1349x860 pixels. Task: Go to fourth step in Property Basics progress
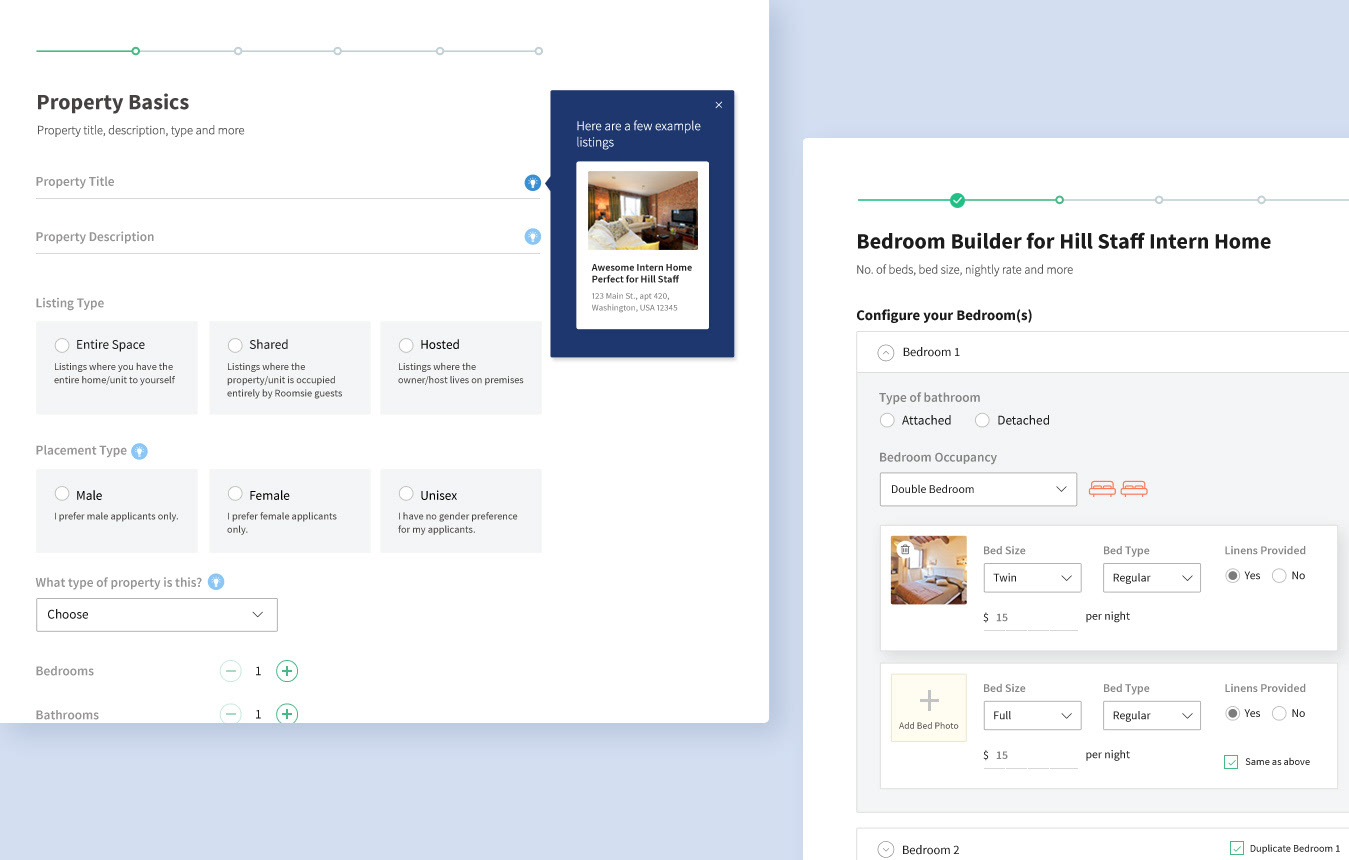click(x=440, y=51)
